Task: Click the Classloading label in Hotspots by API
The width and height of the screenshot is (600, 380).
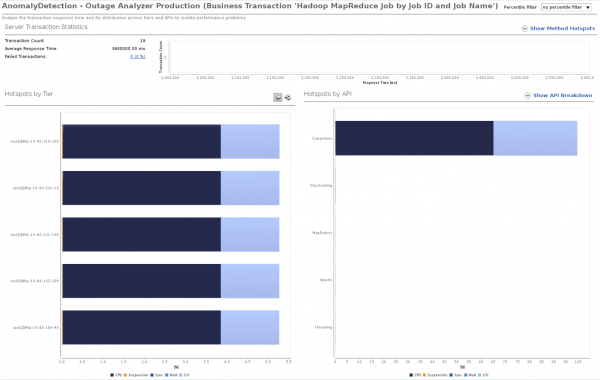Action: pyautogui.click(x=321, y=186)
